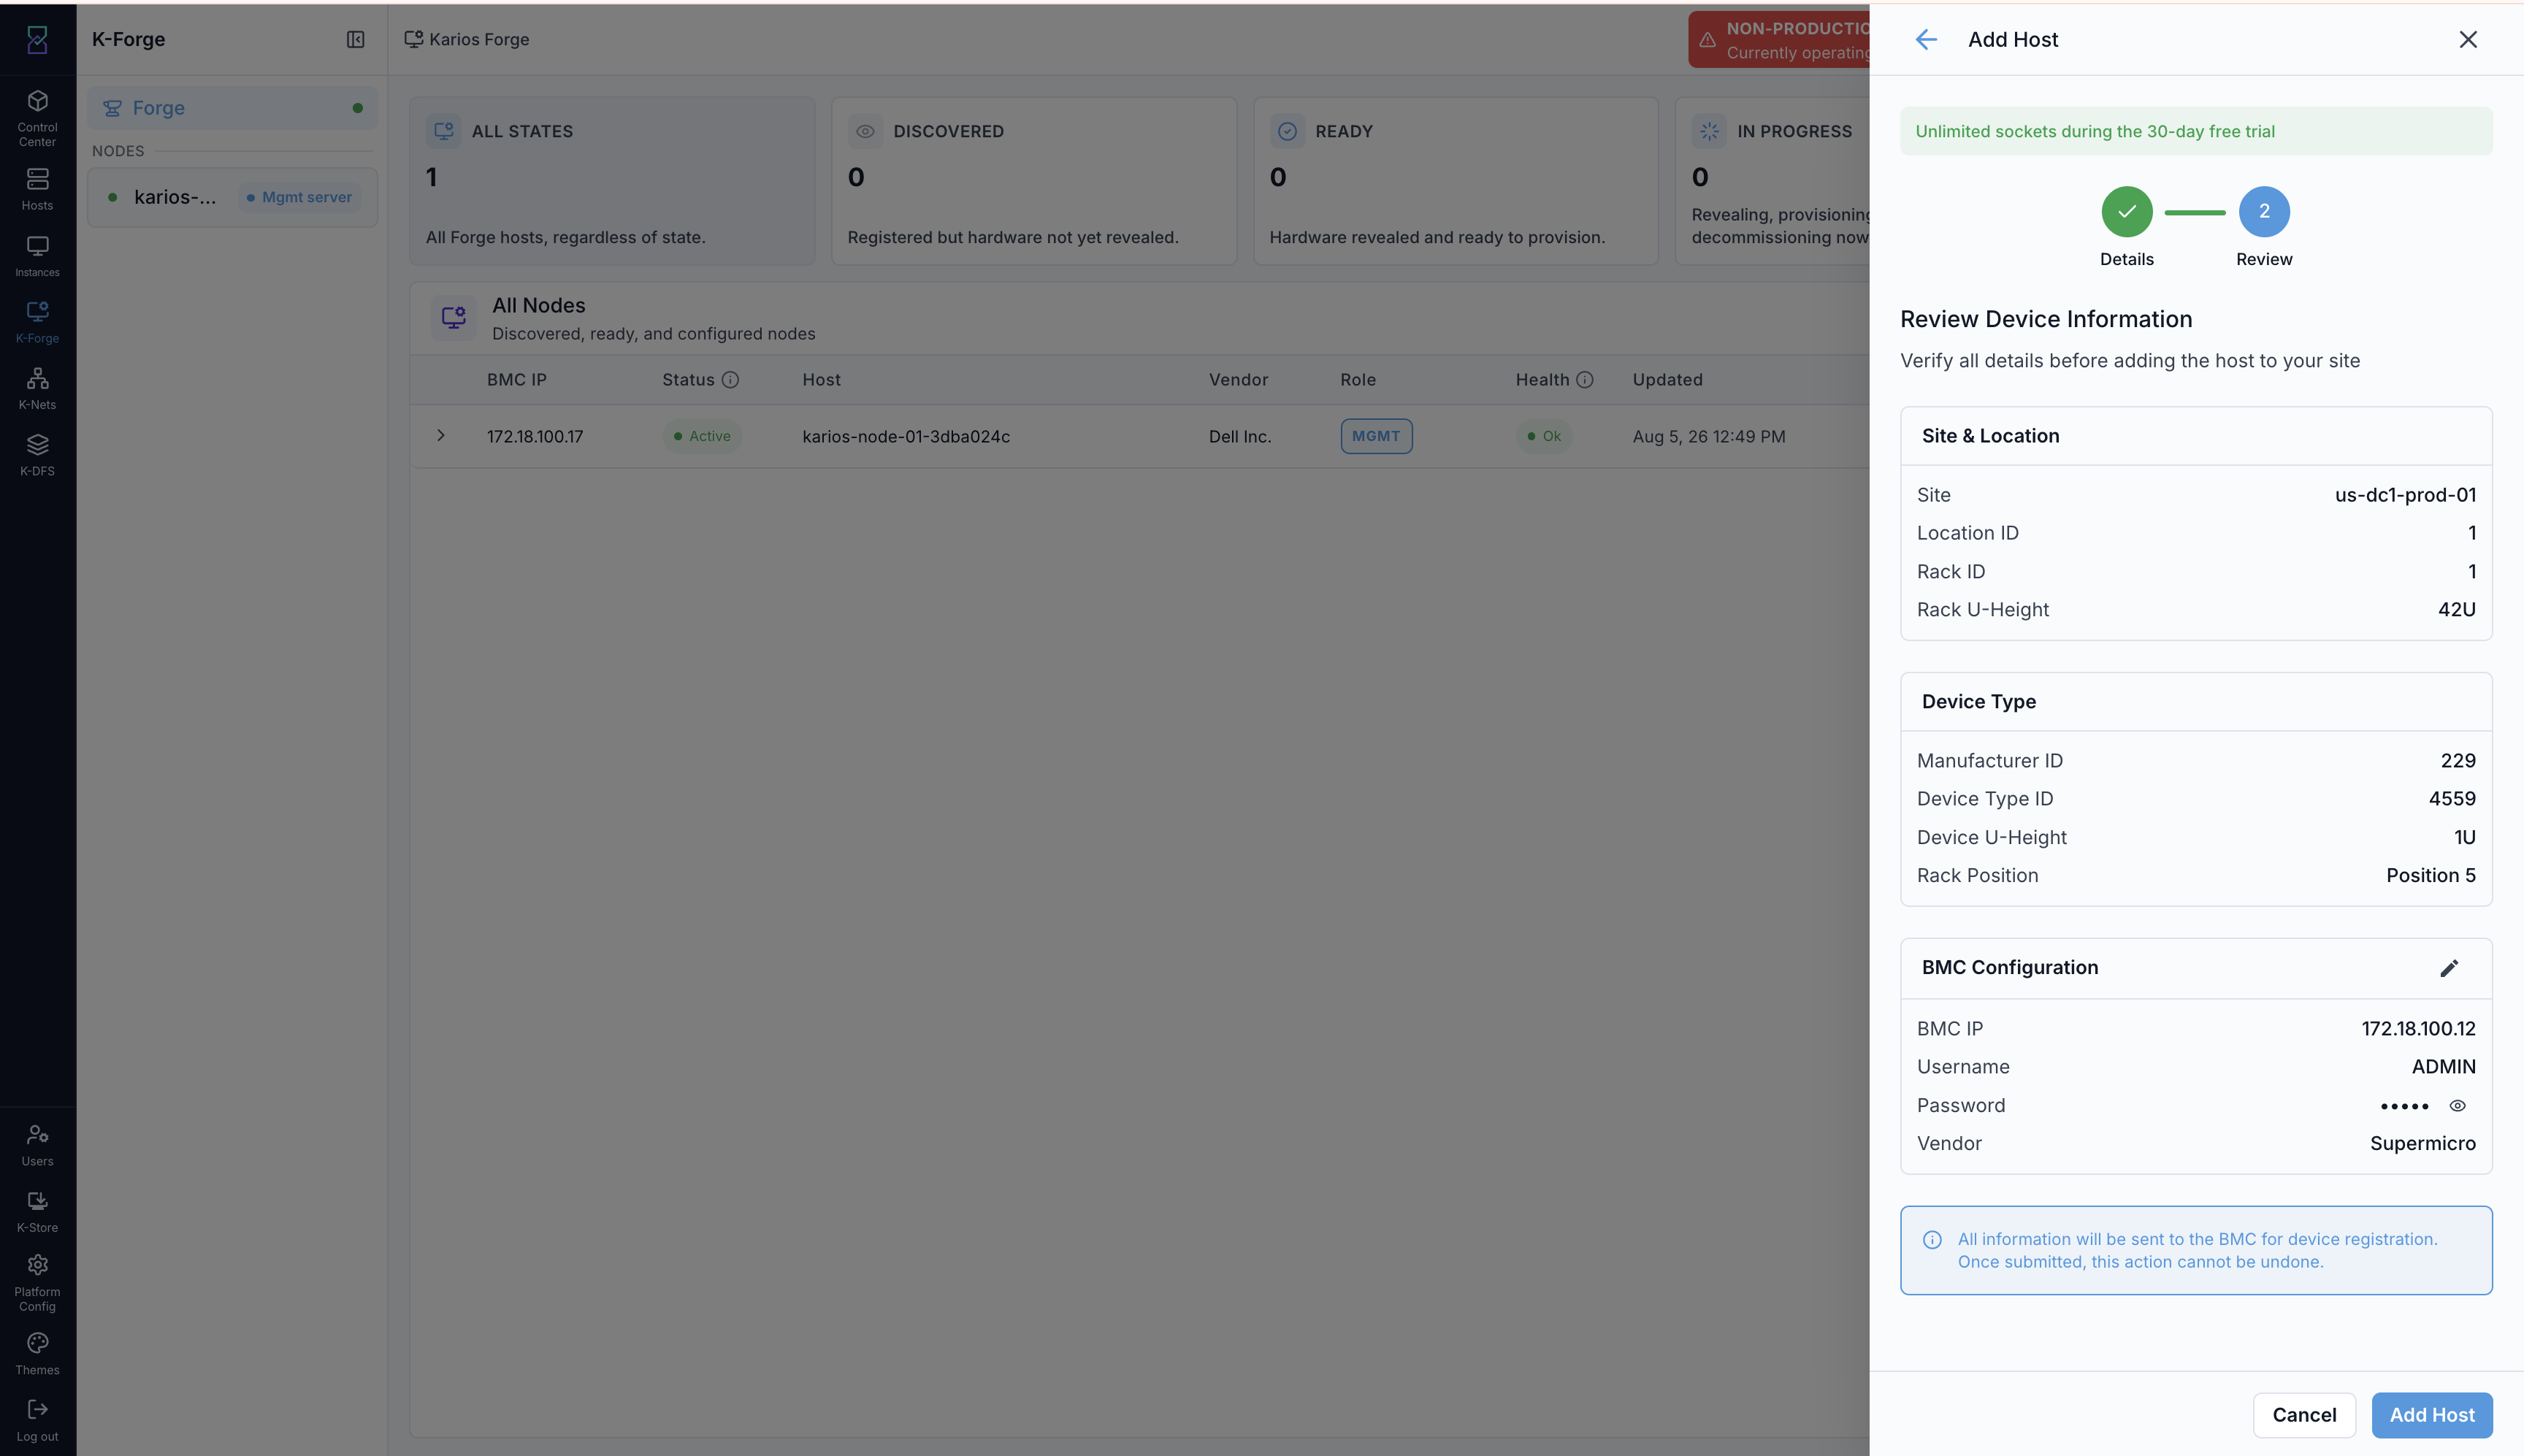Open Themes in sidebar
The image size is (2524, 1456).
[x=37, y=1354]
